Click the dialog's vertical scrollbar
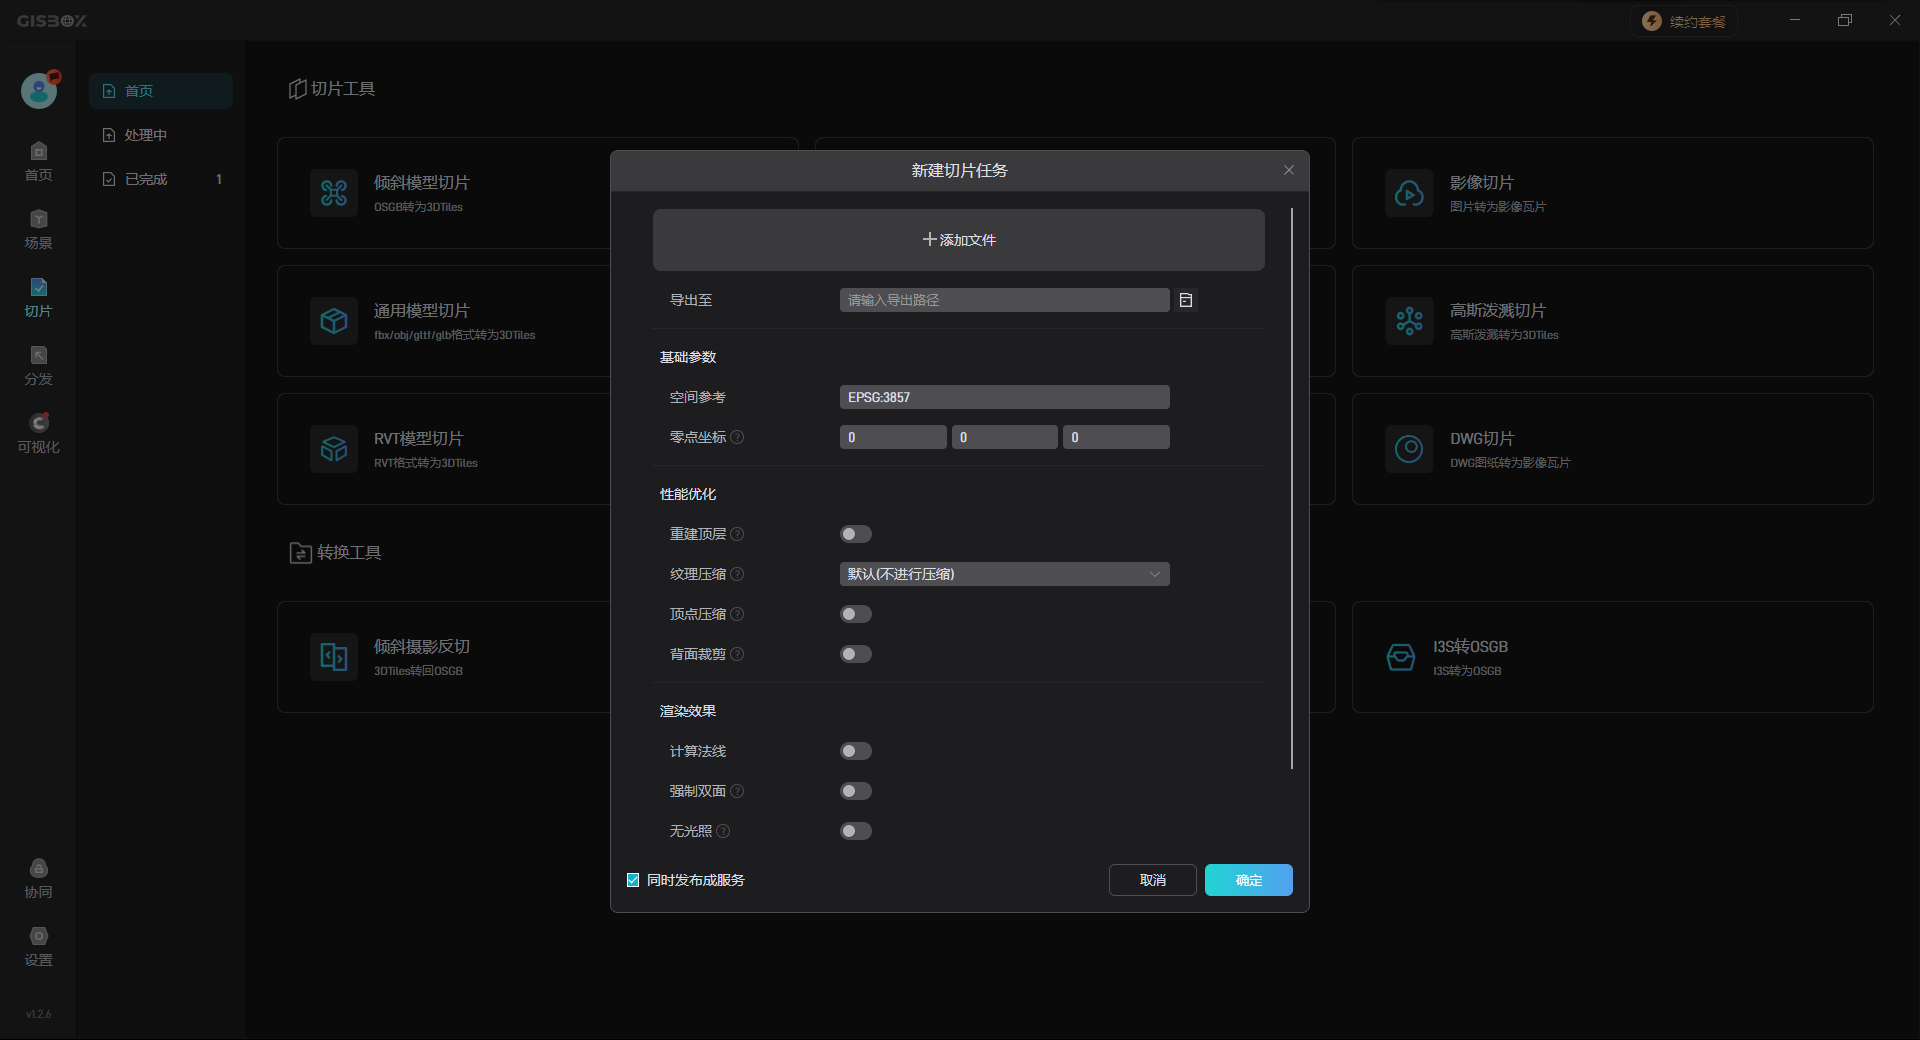1920x1040 pixels. pos(1292,488)
